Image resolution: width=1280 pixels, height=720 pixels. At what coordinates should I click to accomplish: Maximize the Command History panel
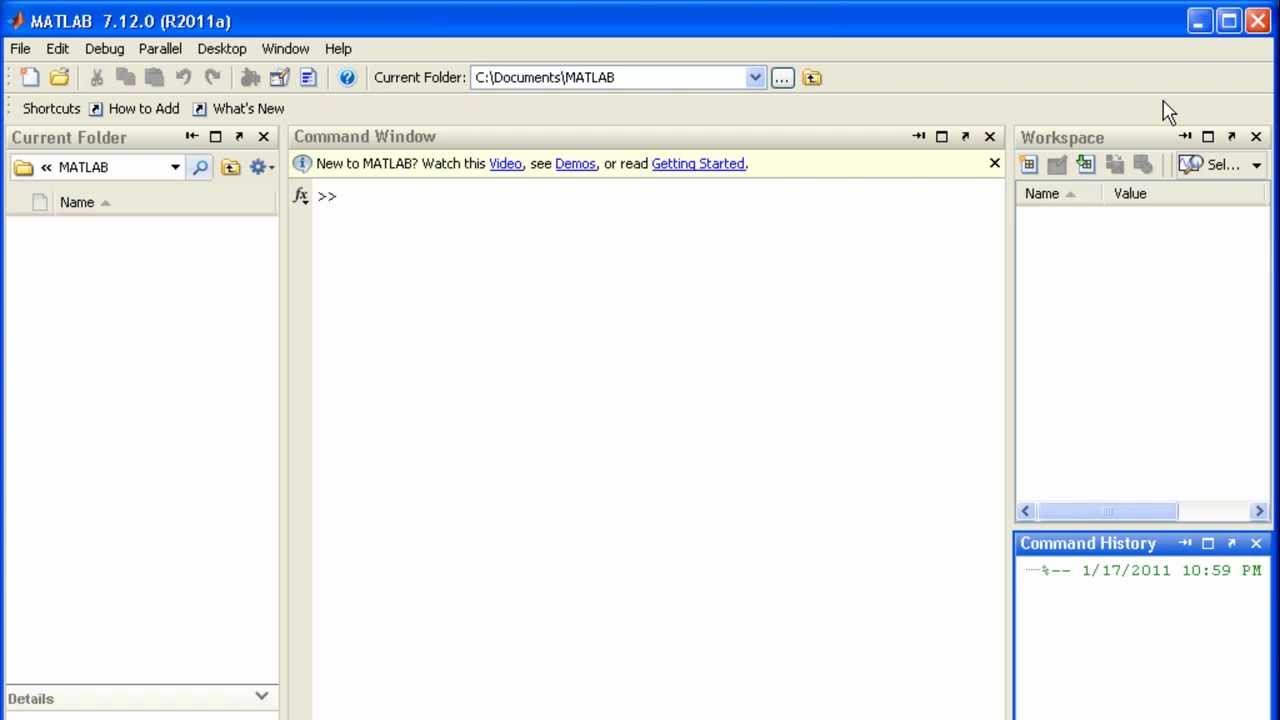[1208, 543]
